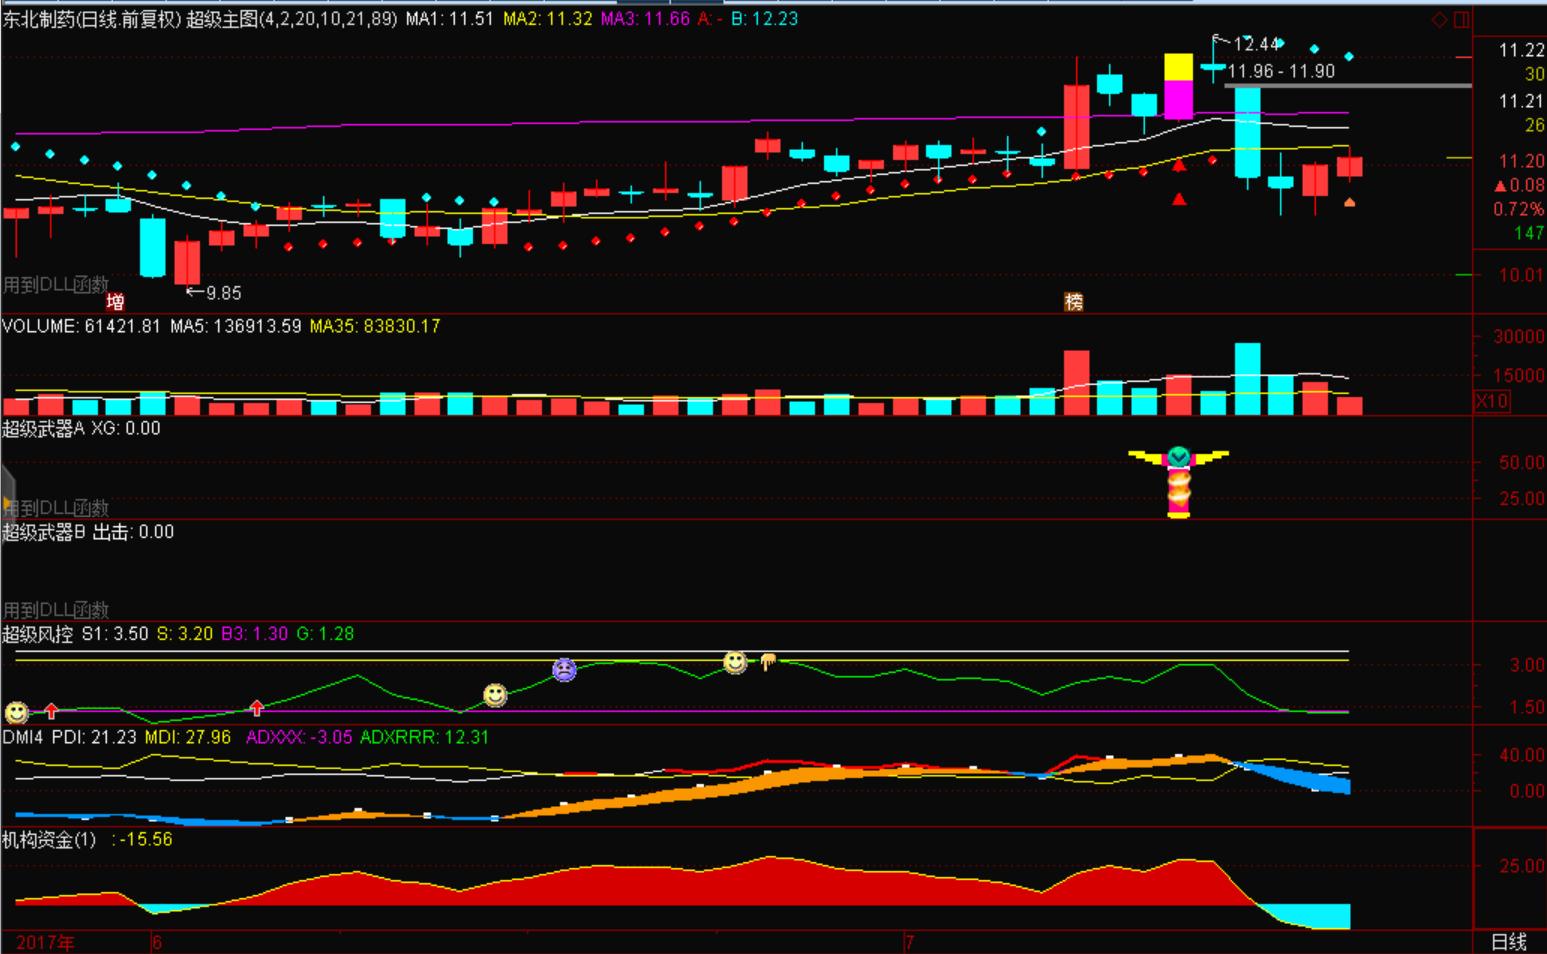Image resolution: width=1547 pixels, height=954 pixels.
Task: Click the red split-window icon beside the diamond
Action: [x=1462, y=19]
